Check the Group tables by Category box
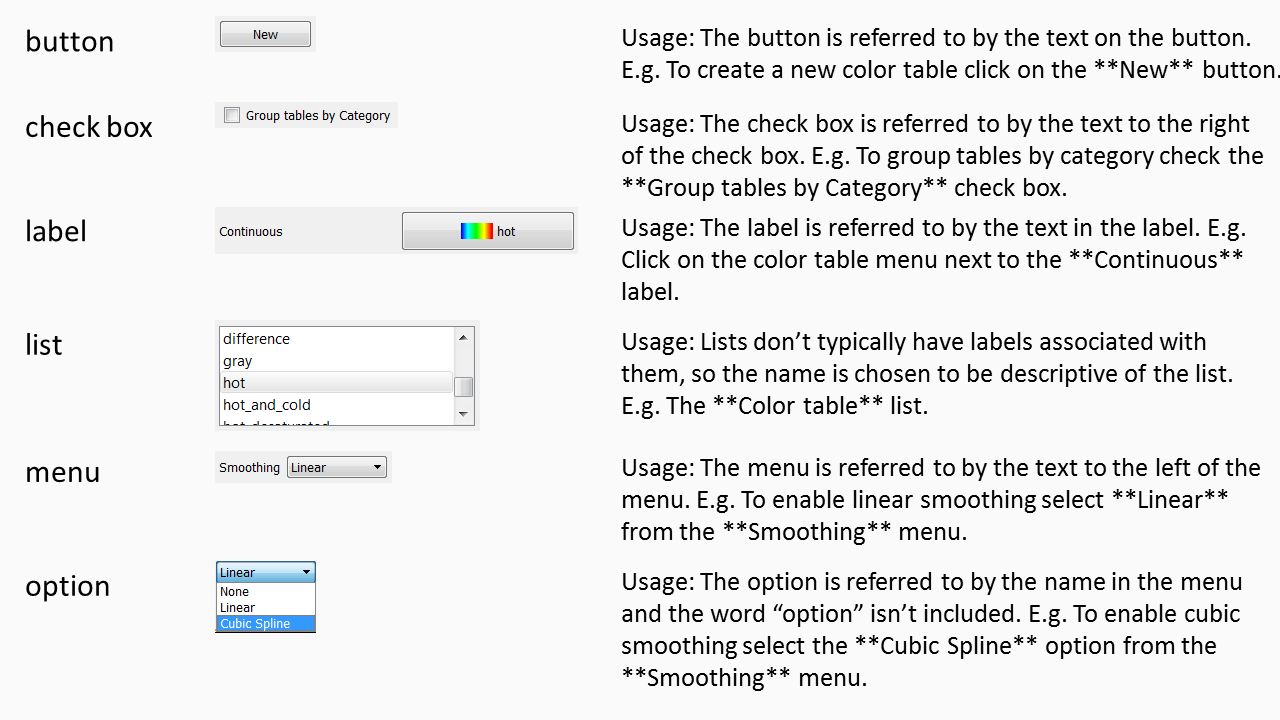 click(232, 115)
